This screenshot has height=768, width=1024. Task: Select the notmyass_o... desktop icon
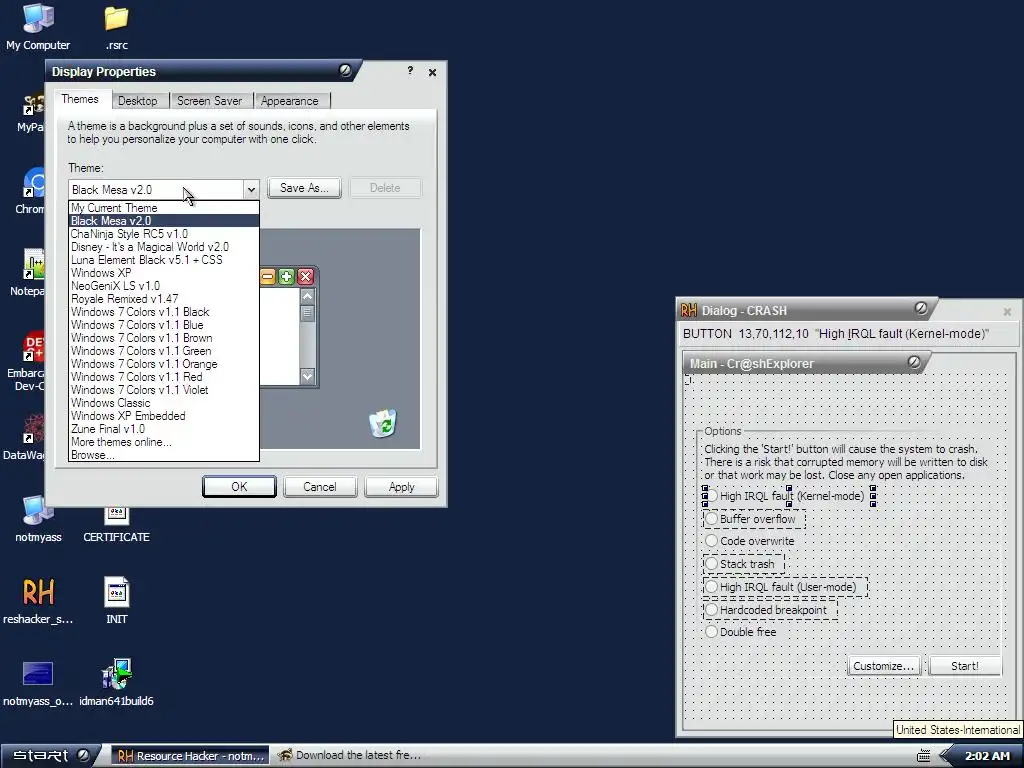[x=38, y=683]
